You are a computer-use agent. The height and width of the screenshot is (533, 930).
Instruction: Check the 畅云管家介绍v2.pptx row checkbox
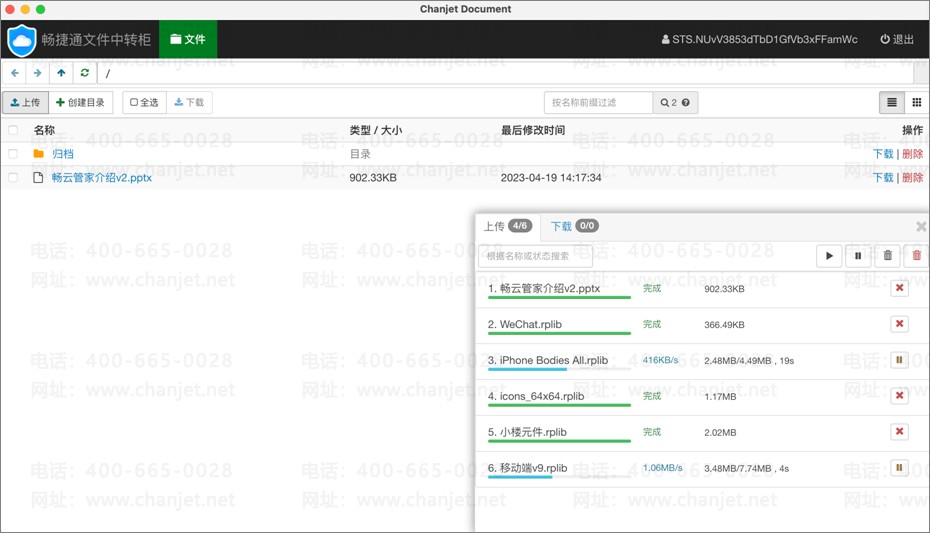tap(13, 177)
